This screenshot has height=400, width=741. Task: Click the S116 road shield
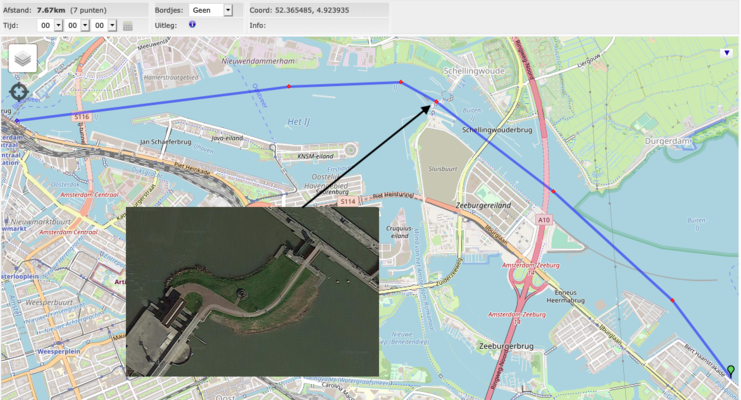pos(81,117)
